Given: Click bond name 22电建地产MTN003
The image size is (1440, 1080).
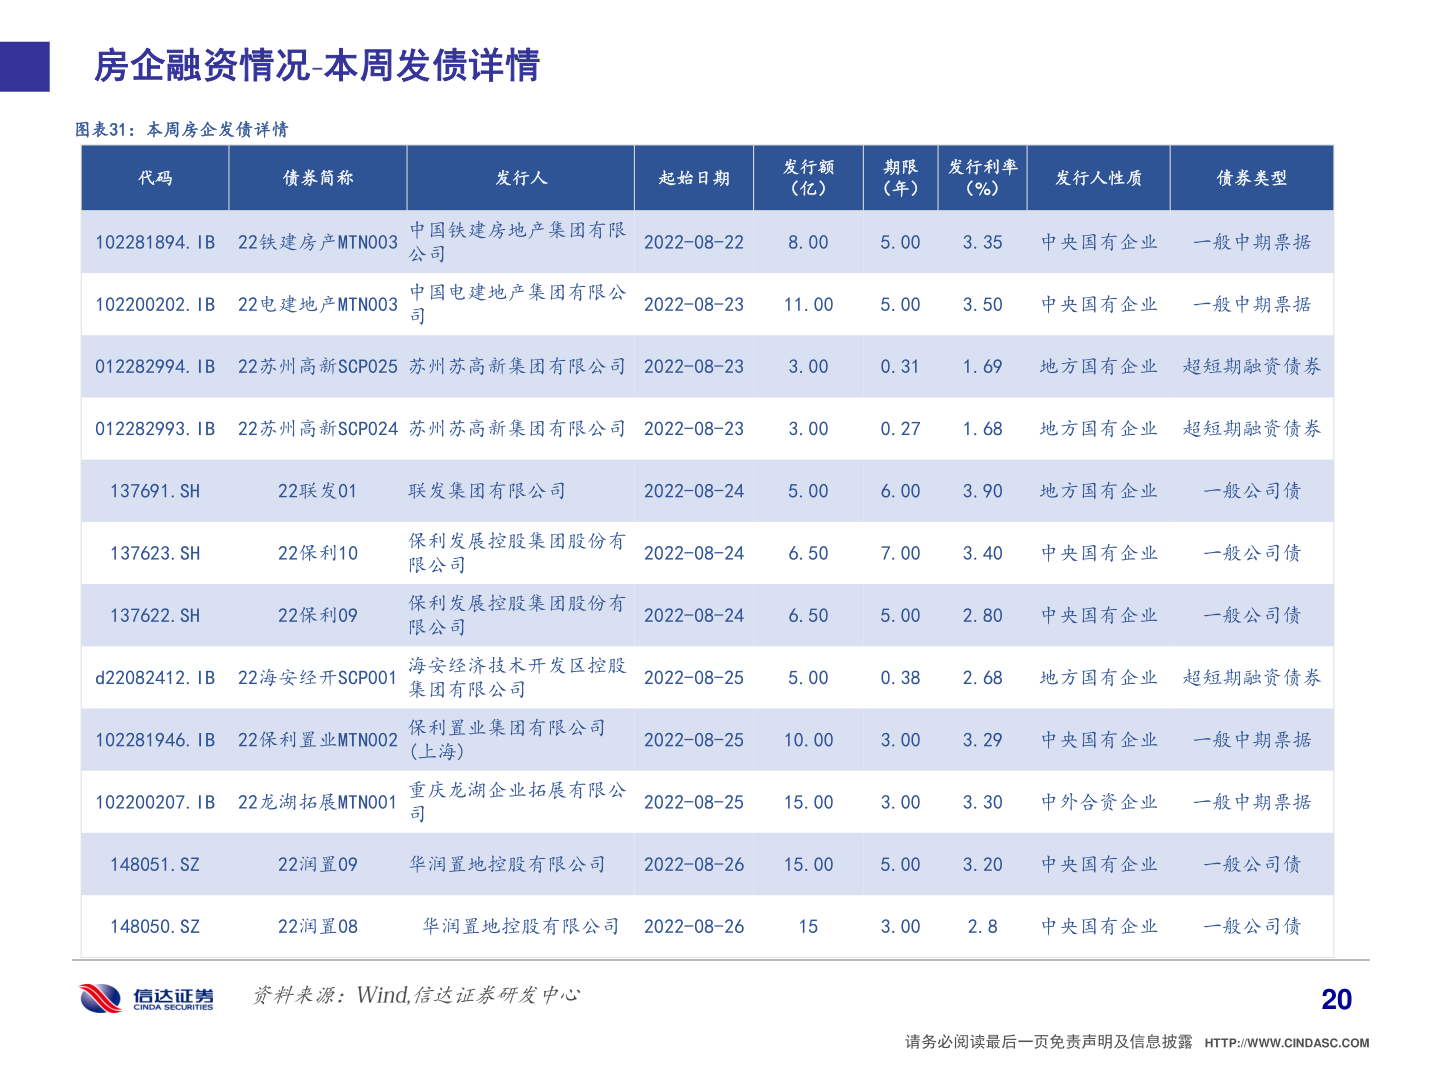Looking at the screenshot, I should [318, 304].
